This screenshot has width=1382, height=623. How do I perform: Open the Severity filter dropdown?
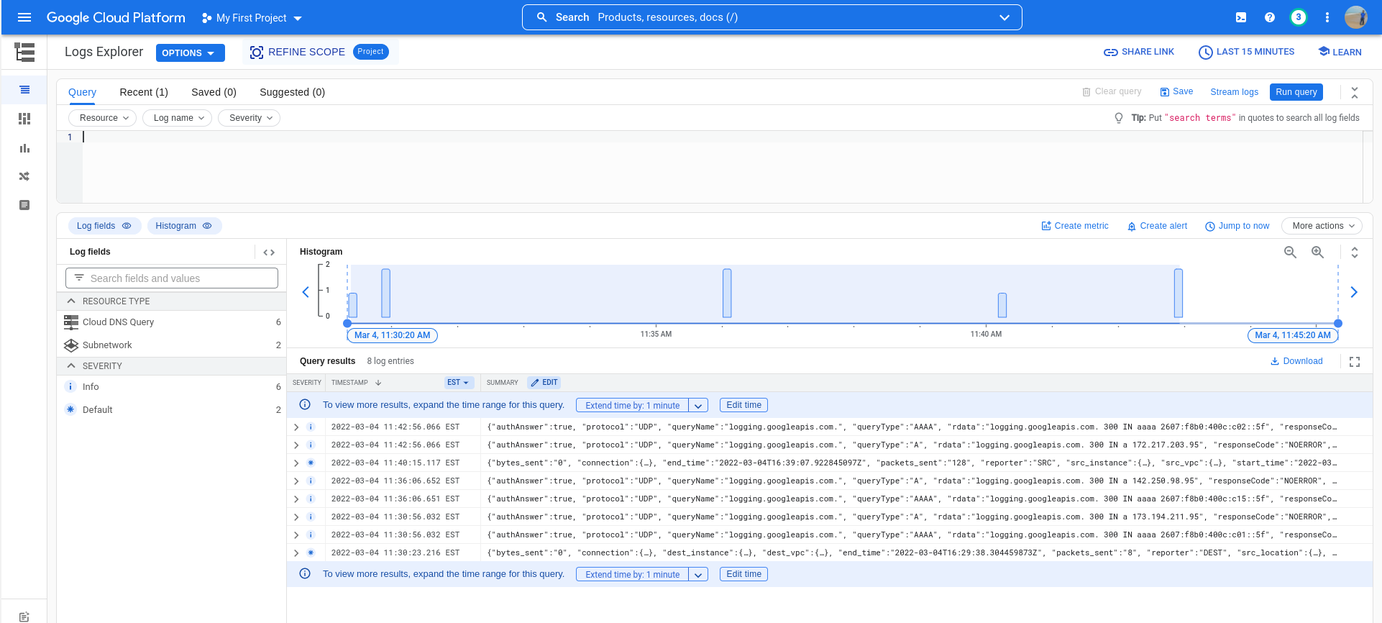[249, 118]
